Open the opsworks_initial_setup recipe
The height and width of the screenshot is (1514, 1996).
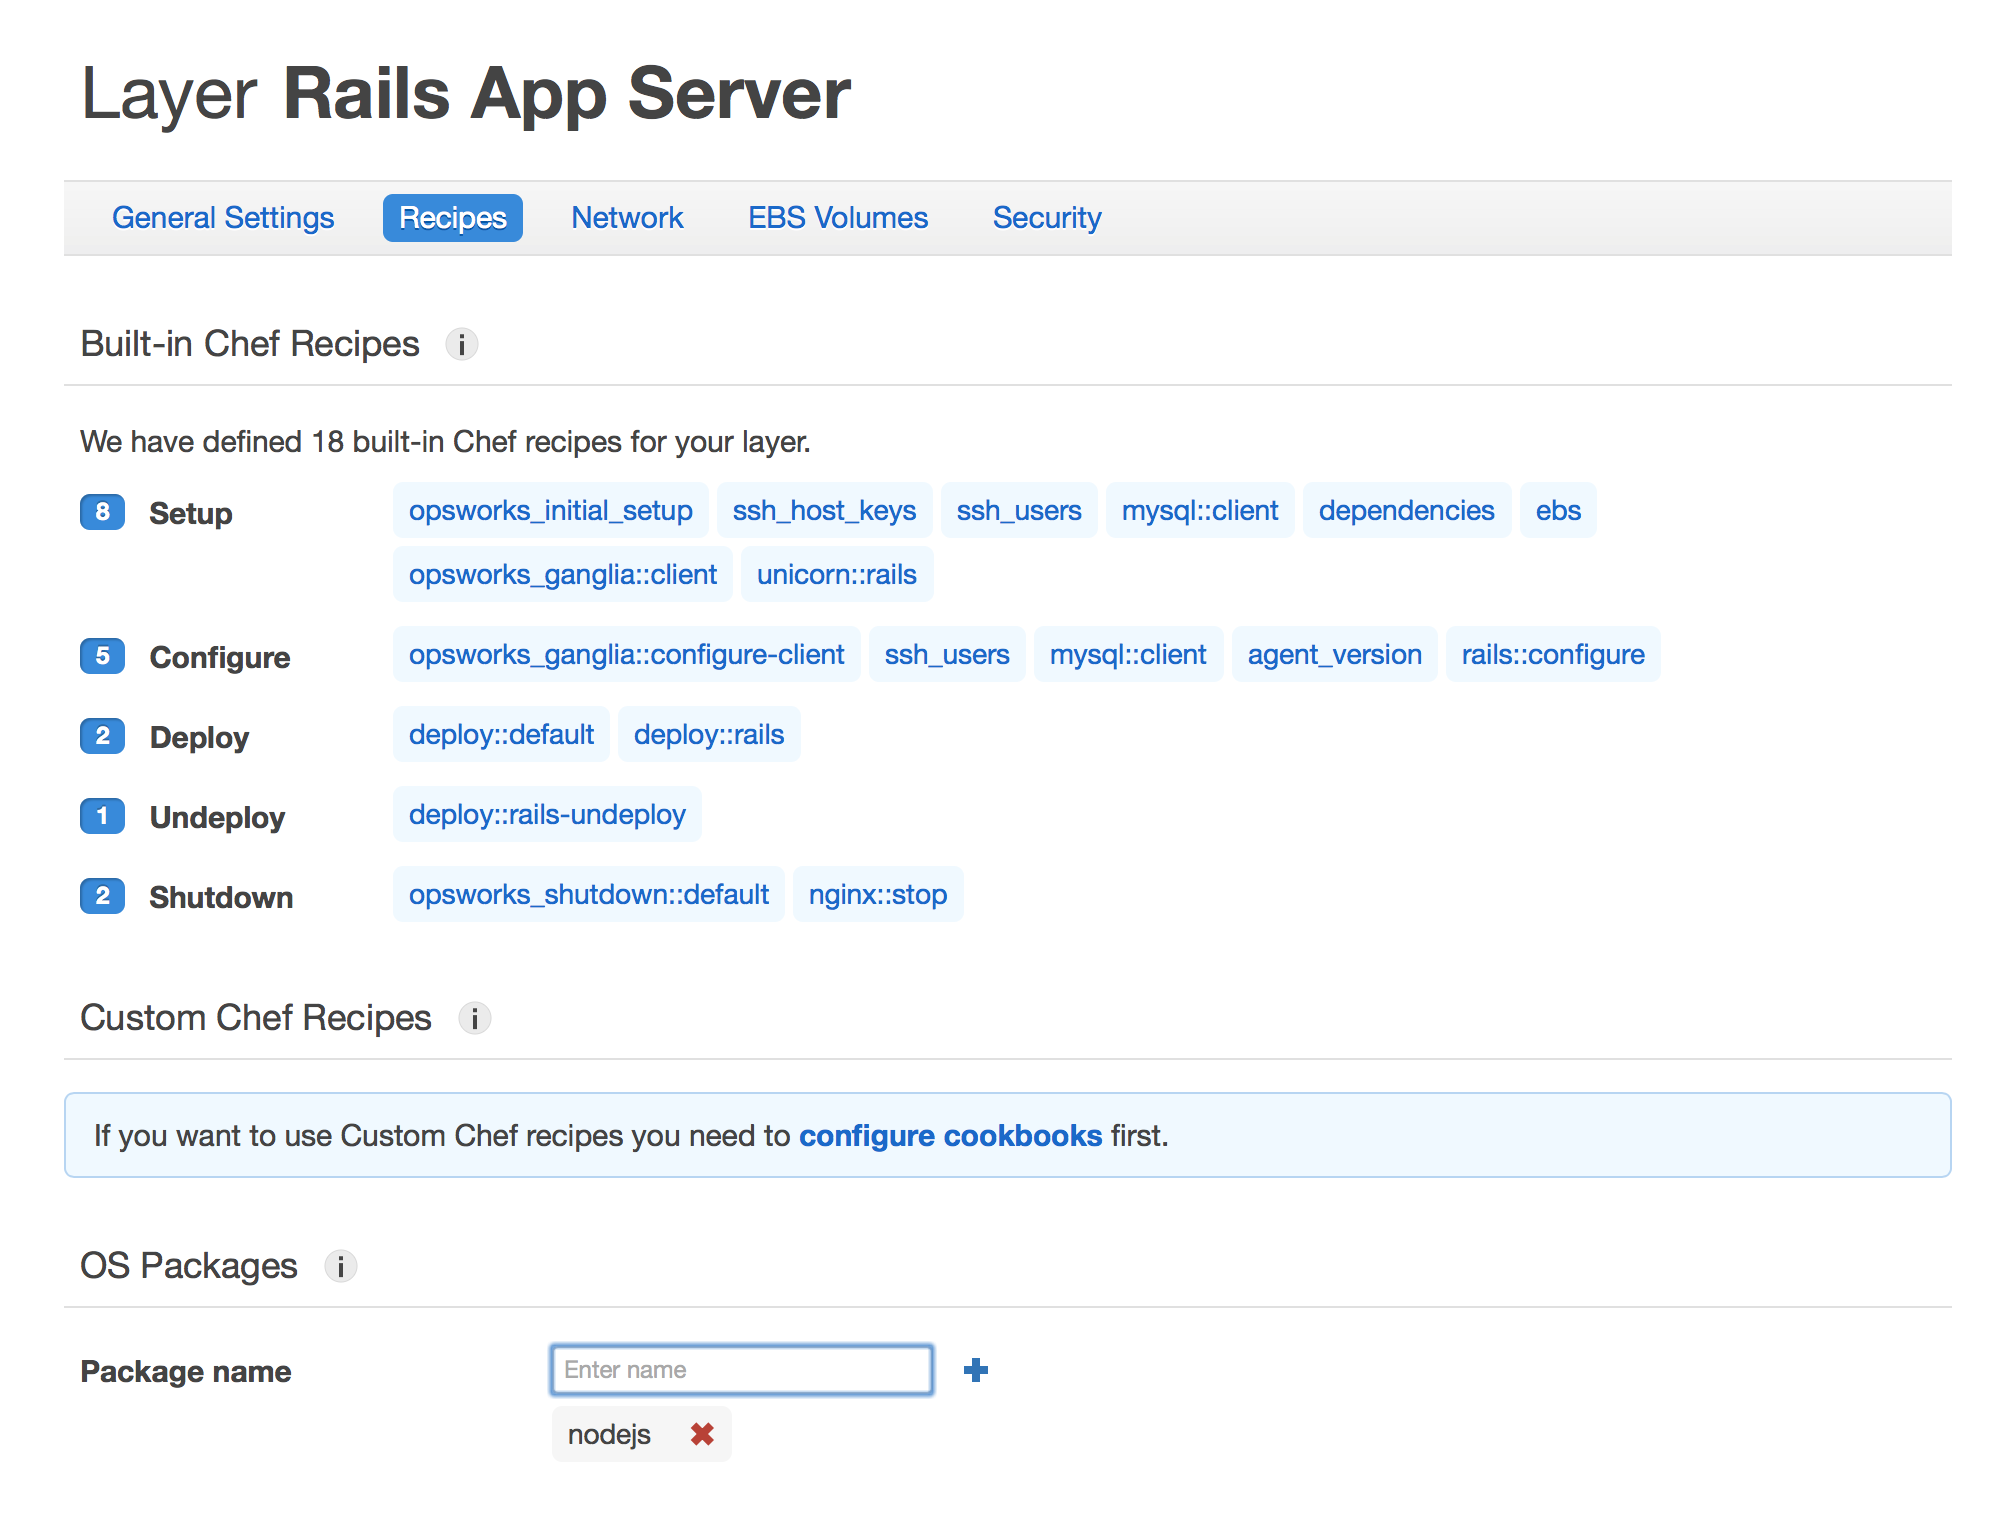point(551,510)
